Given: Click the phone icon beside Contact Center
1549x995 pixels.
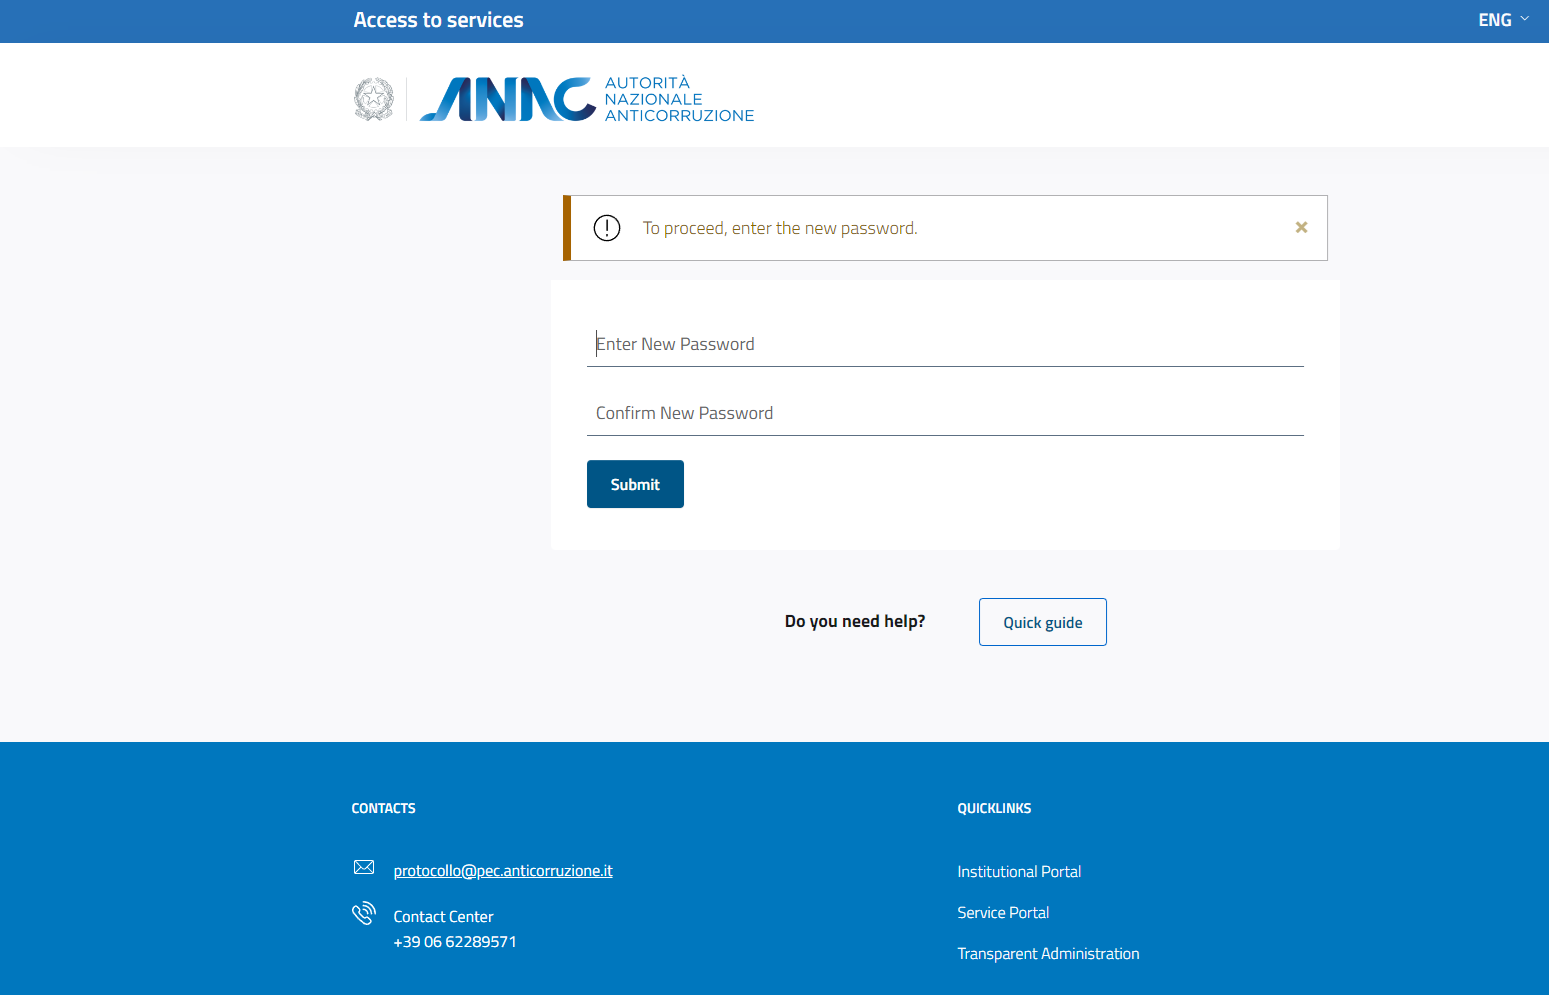Looking at the screenshot, I should point(364,913).
